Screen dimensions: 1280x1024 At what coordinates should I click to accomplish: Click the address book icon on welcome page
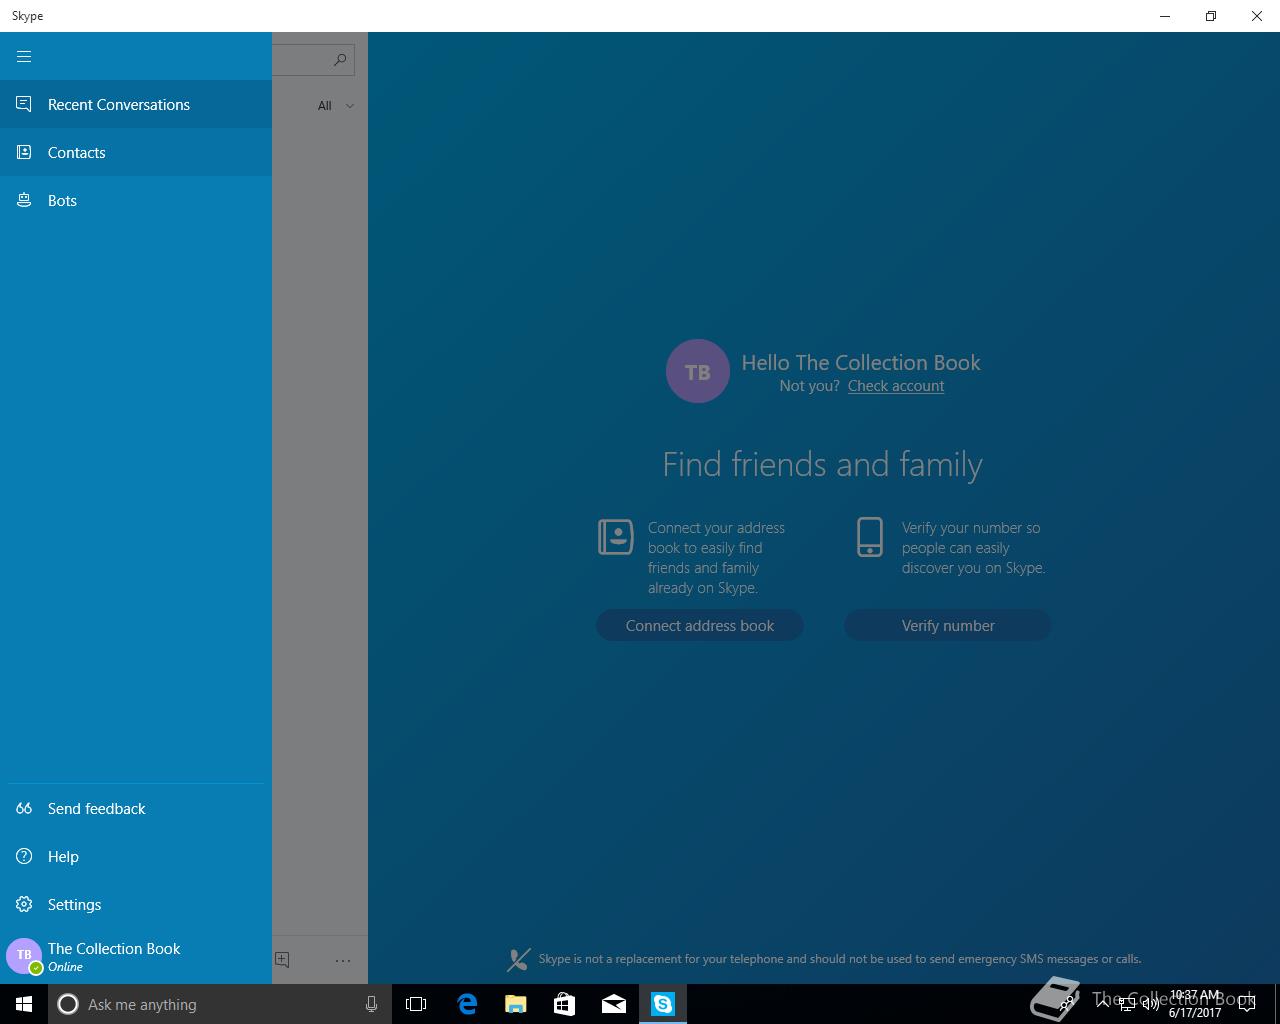coord(616,537)
